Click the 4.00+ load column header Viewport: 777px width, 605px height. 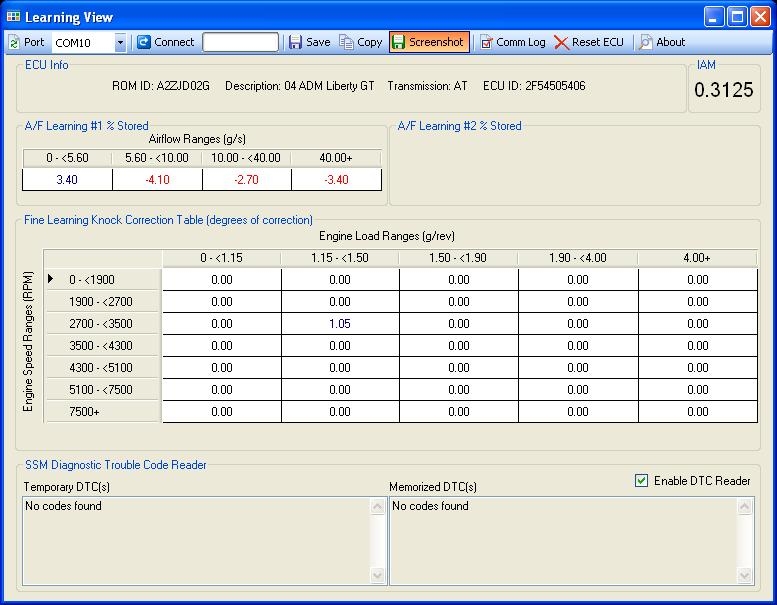coord(697,258)
